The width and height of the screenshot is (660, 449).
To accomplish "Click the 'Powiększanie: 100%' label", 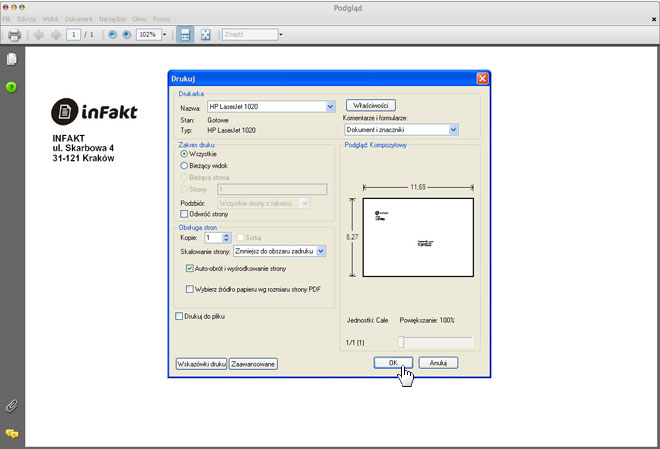I will point(427,320).
